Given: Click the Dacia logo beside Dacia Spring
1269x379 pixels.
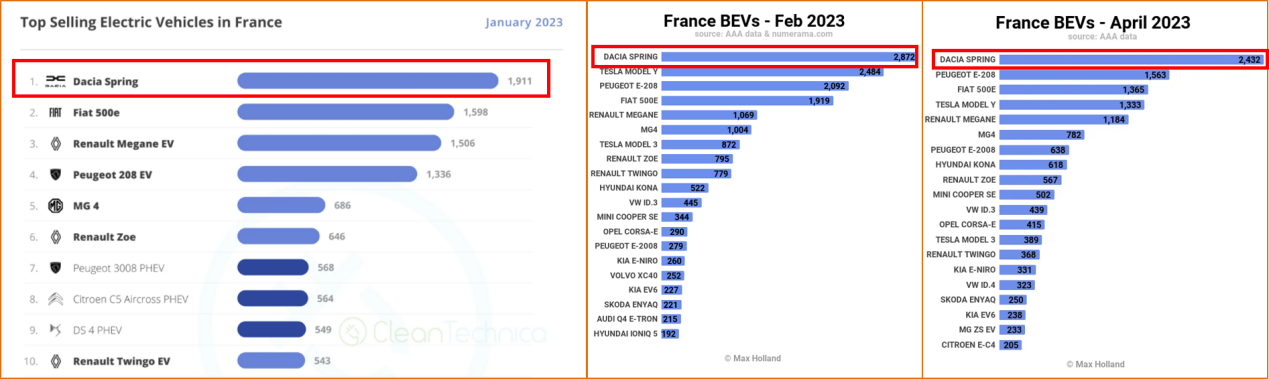Looking at the screenshot, I should [56, 80].
